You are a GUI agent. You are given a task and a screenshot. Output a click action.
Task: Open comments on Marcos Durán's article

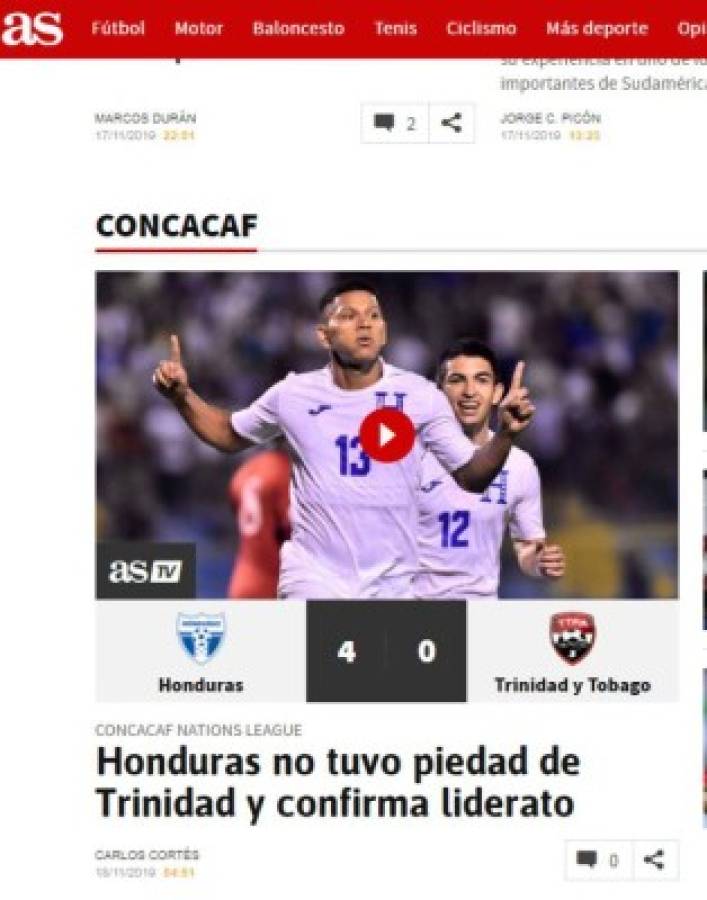point(395,123)
